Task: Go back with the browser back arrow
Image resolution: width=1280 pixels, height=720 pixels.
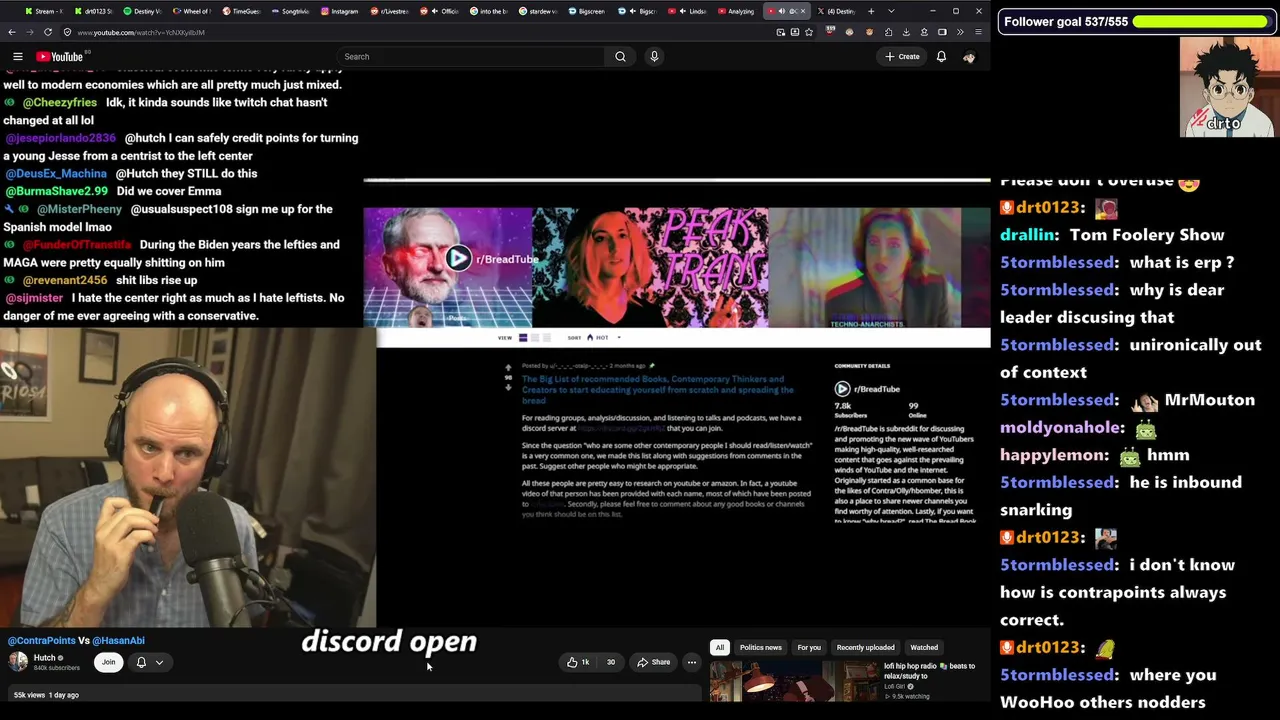Action: (x=12, y=32)
